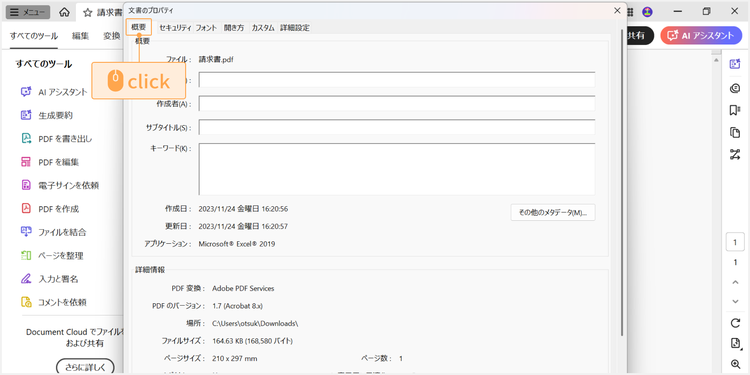The width and height of the screenshot is (750, 375).
Task: Open the comments panel icon in right rail
Action: (x=735, y=88)
